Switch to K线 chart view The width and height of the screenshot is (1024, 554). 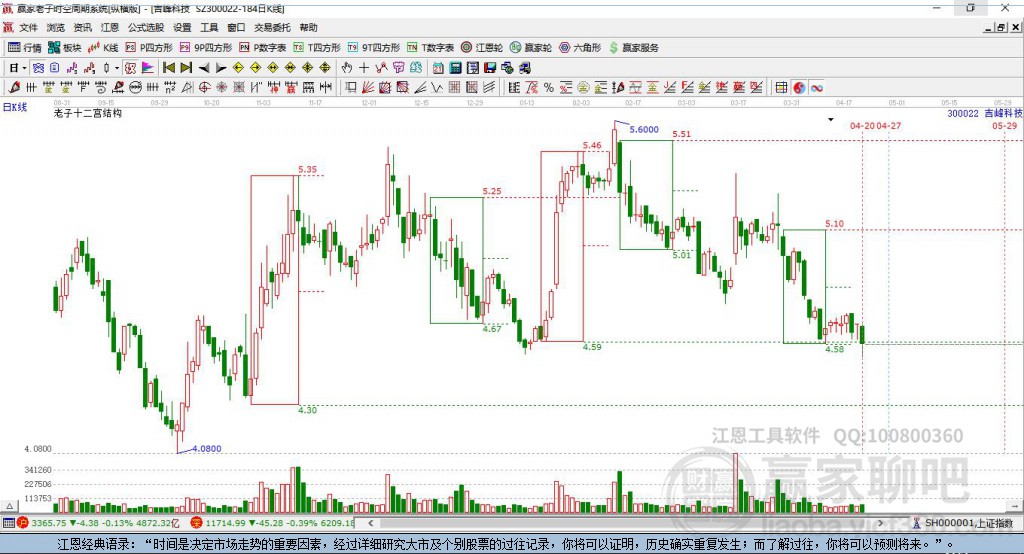coord(103,48)
